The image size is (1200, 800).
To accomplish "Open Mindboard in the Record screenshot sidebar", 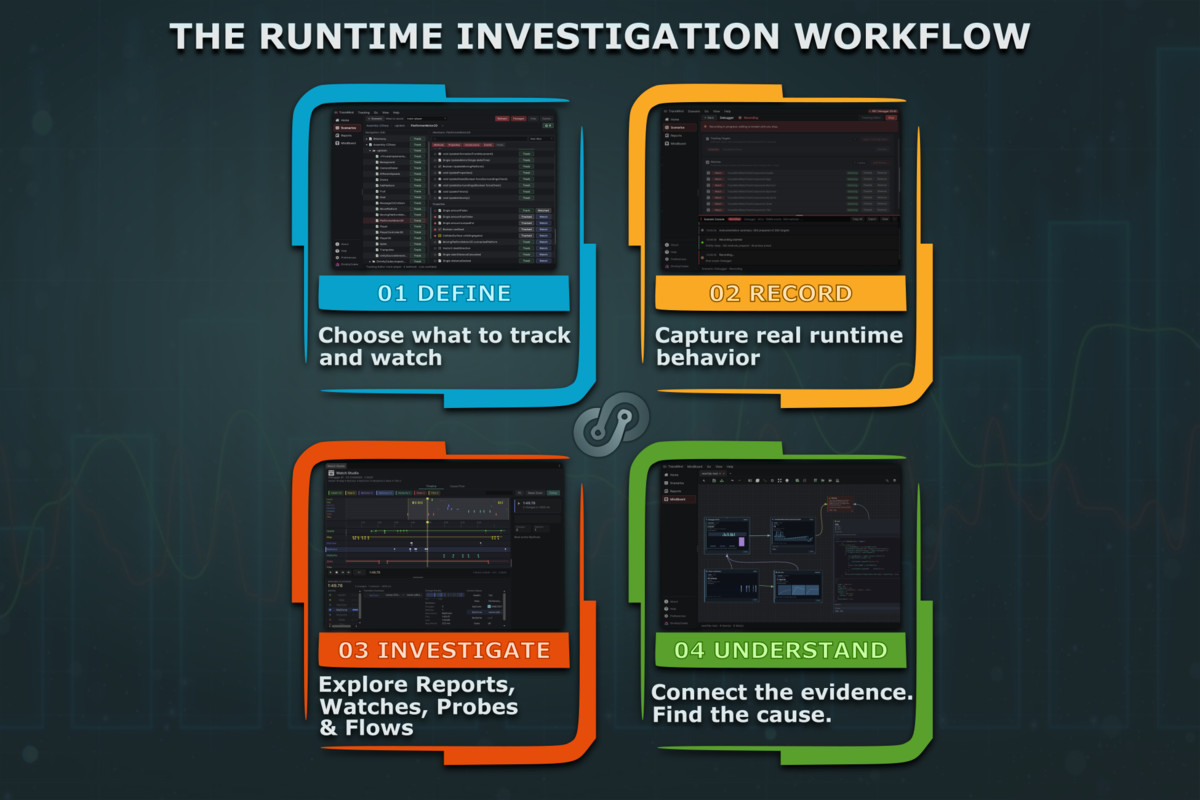I will [677, 143].
